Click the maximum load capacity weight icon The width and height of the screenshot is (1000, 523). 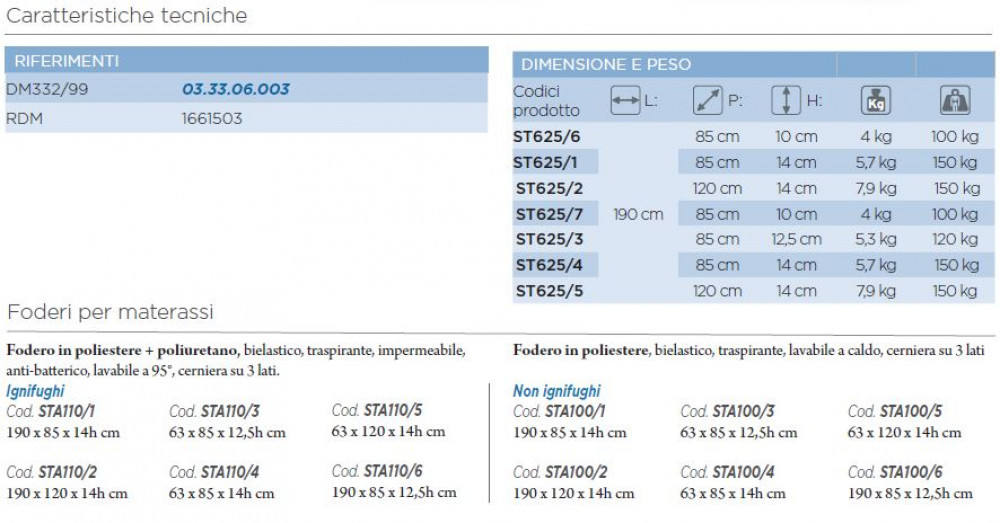coord(955,101)
